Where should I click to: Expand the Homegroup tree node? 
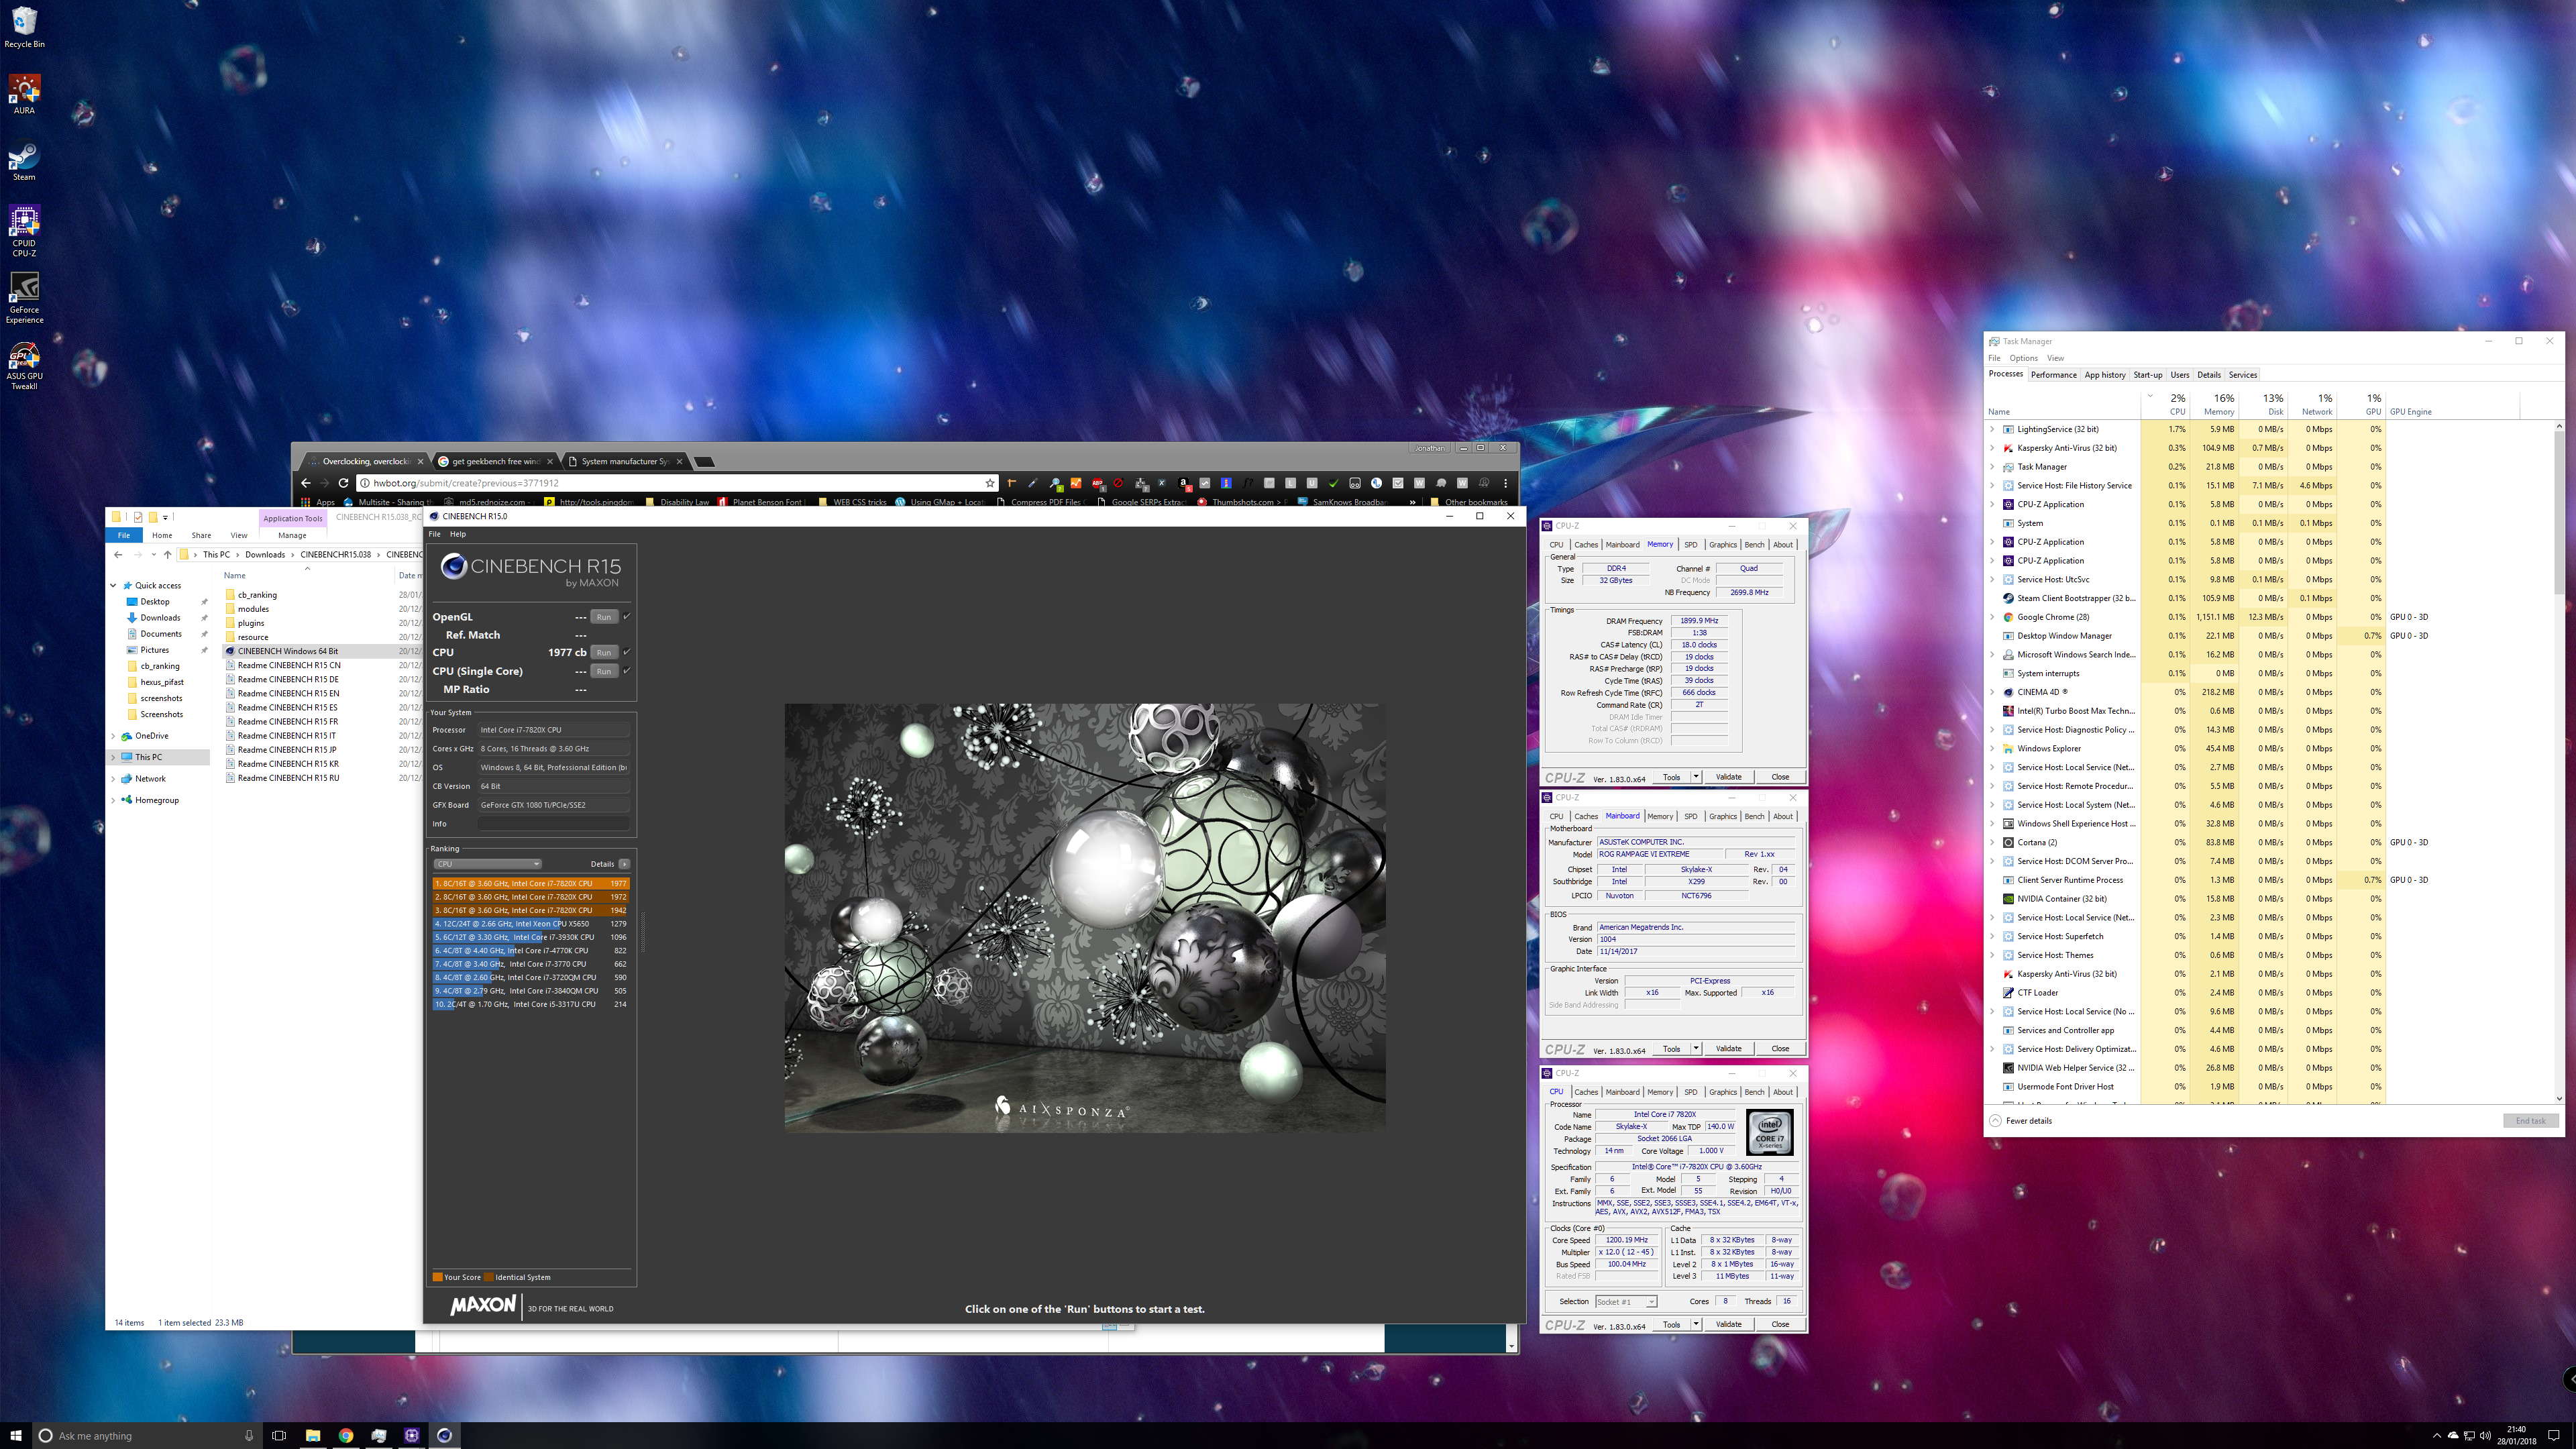(113, 800)
